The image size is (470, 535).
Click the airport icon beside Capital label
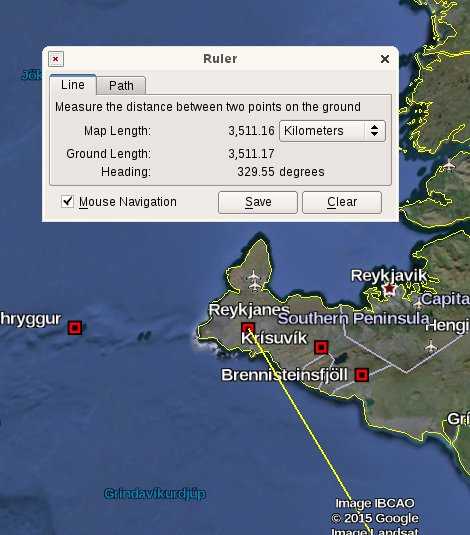418,303
